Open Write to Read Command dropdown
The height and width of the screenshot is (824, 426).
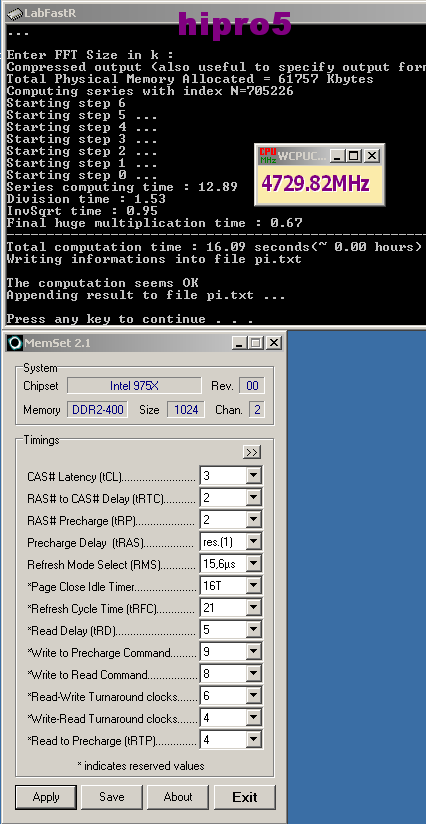tap(254, 674)
